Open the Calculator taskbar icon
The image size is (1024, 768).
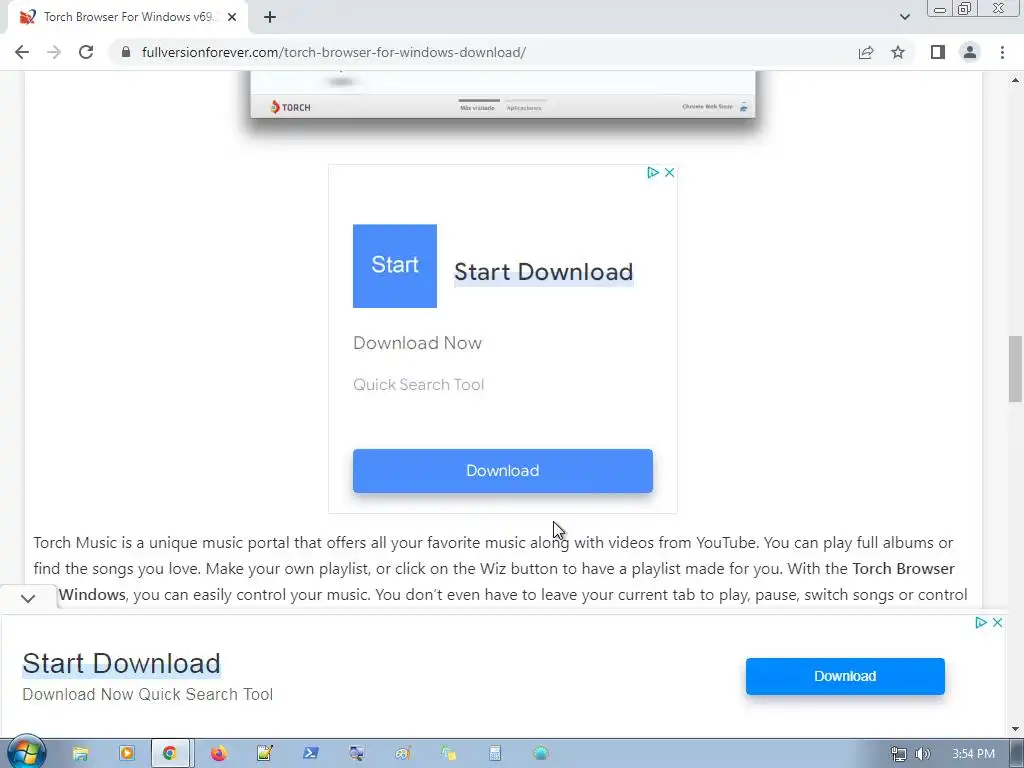click(x=495, y=754)
